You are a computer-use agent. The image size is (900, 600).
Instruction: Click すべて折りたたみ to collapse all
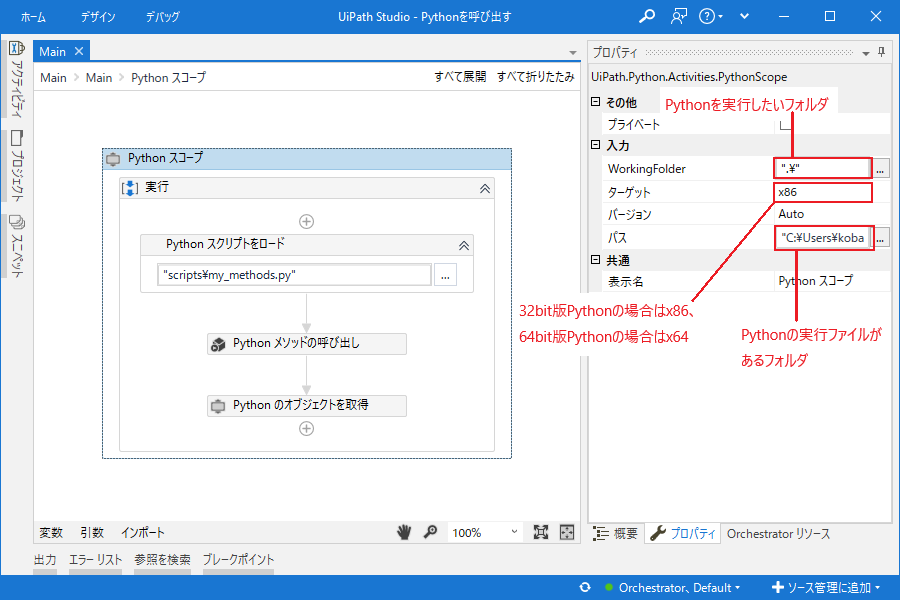tap(536, 77)
